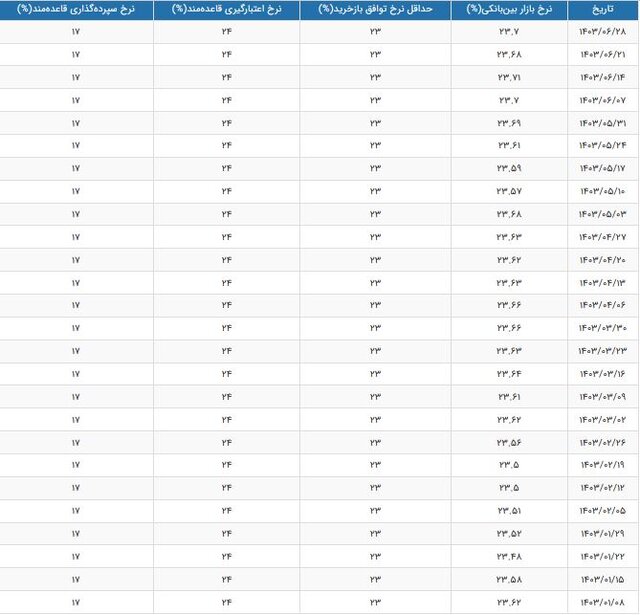
Task: Click the interbank rate value 23.48
Action: (509, 557)
